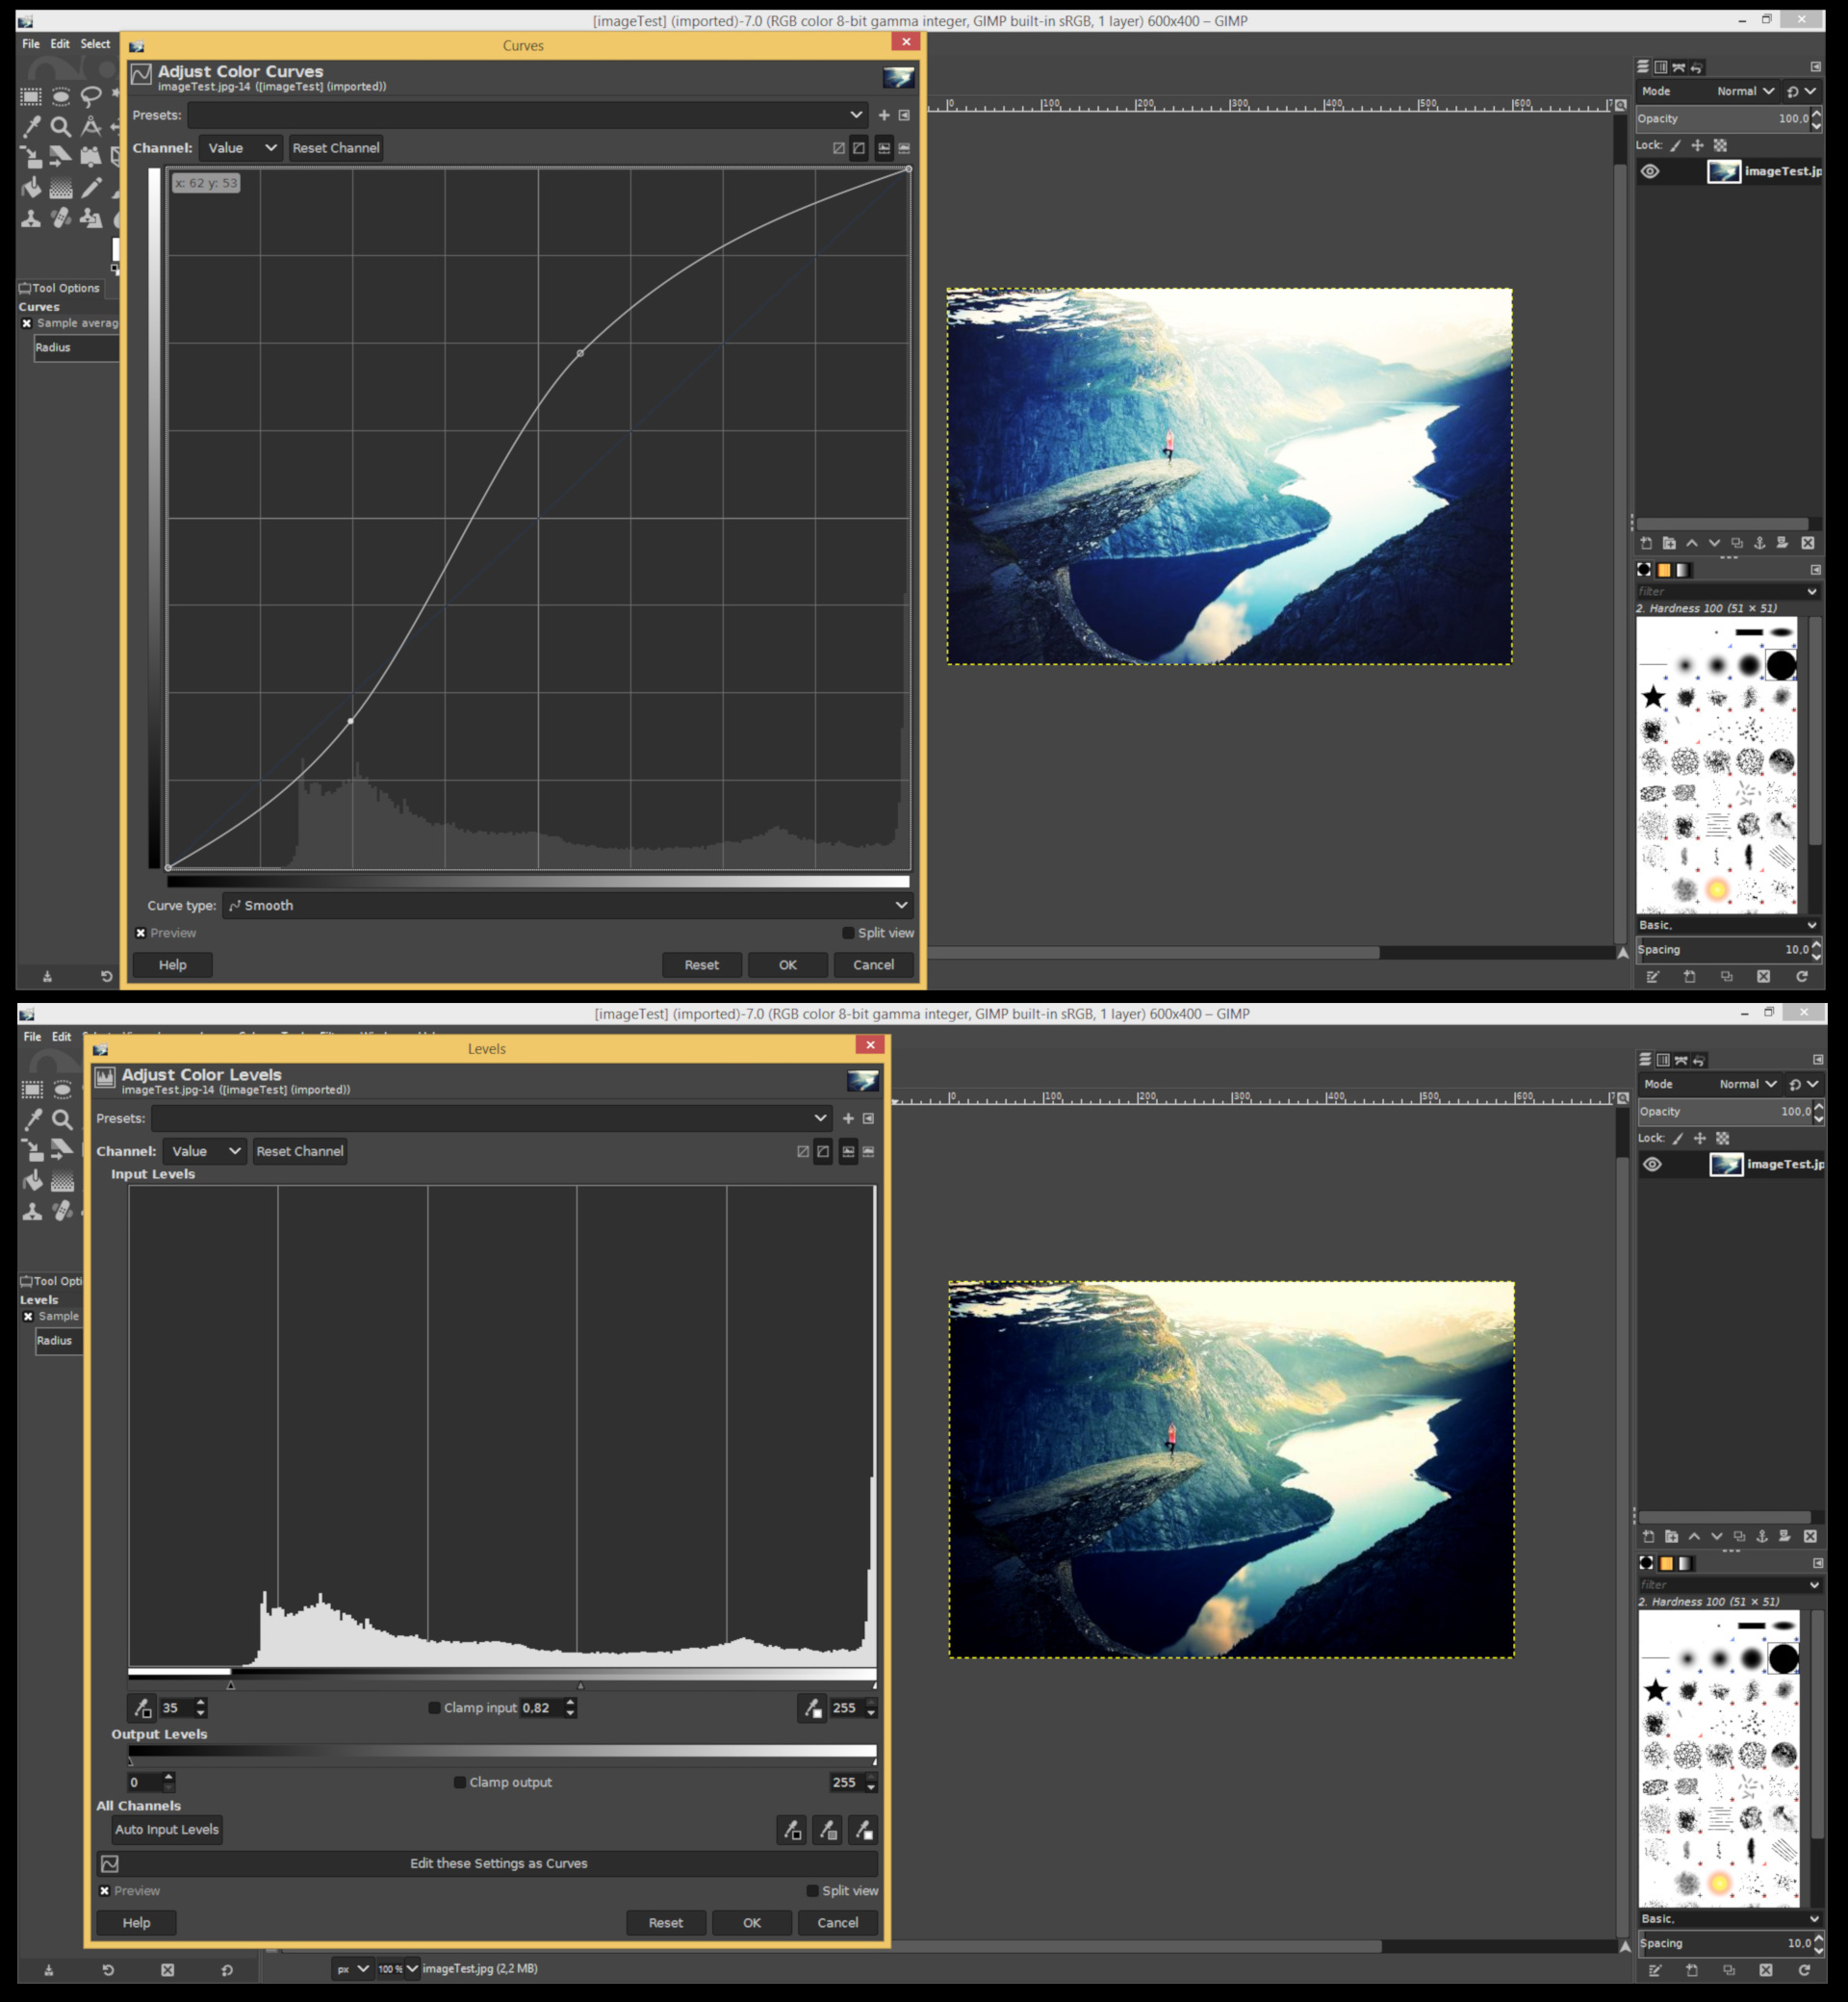Choose the Bucket Fill tool in upper toolbox

31,187
